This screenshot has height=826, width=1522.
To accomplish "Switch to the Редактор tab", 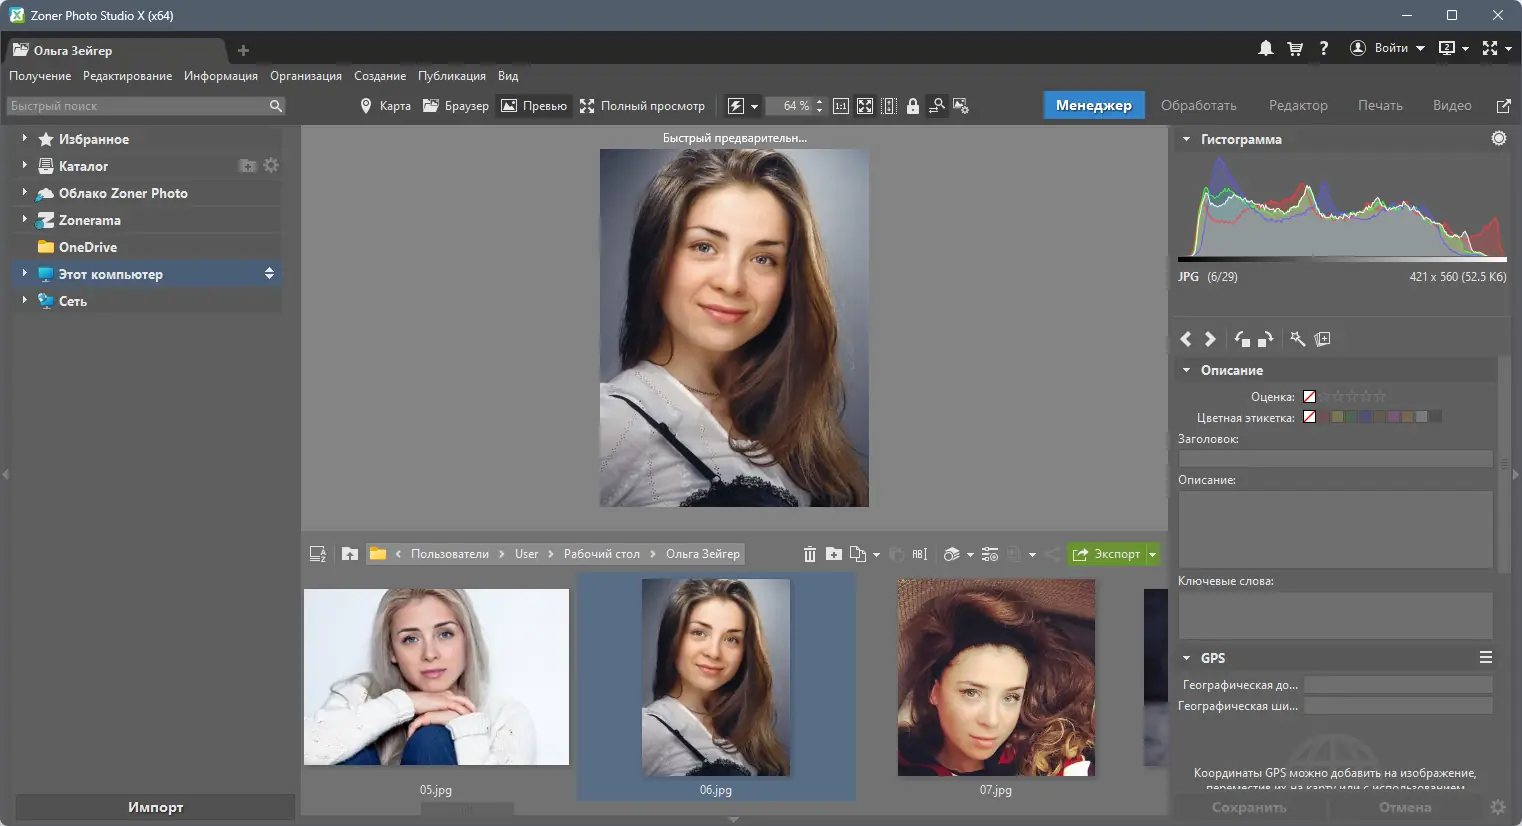I will coord(1298,106).
